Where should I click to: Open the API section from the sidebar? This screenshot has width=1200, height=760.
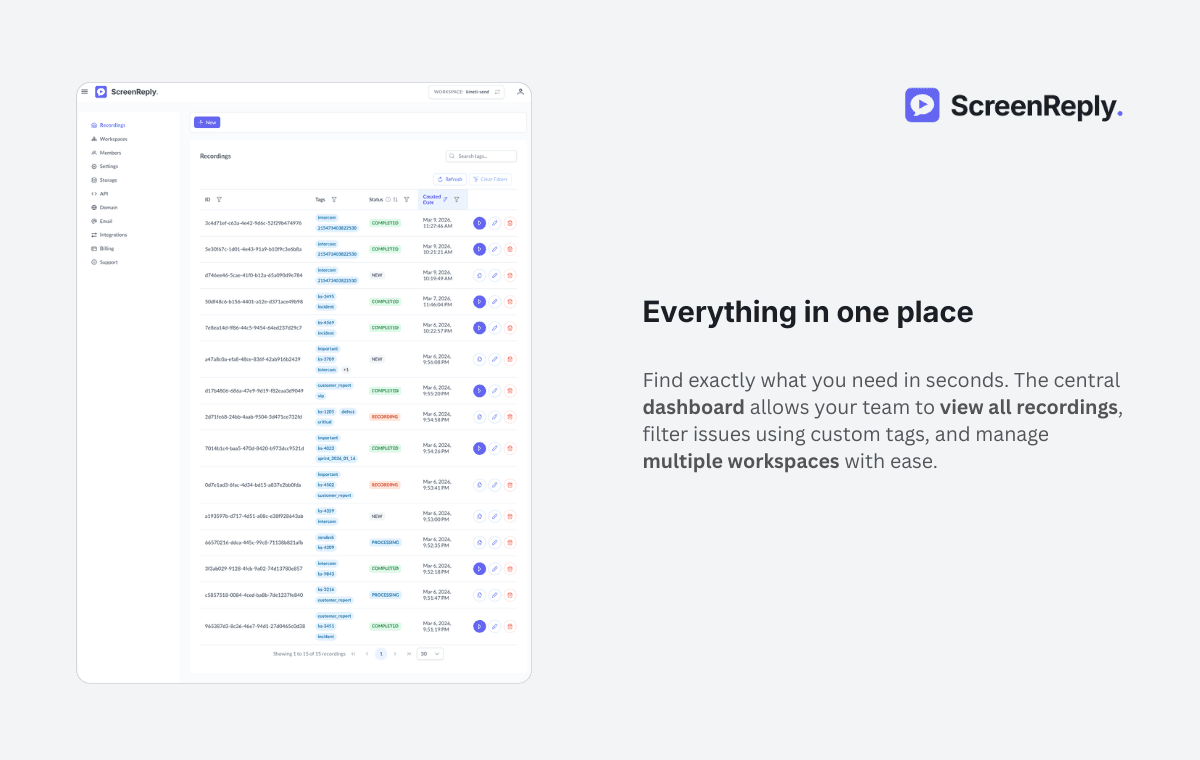point(104,193)
